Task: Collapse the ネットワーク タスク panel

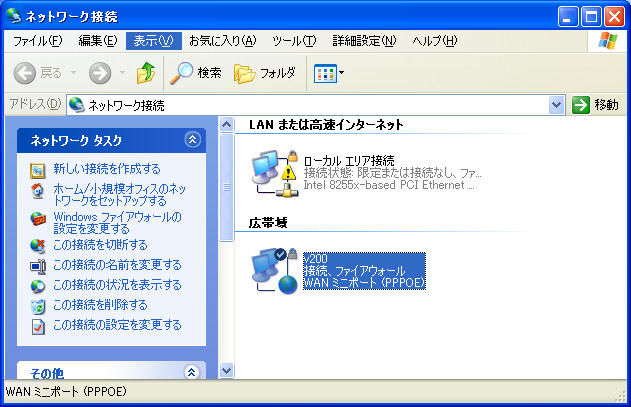Action: coord(193,140)
